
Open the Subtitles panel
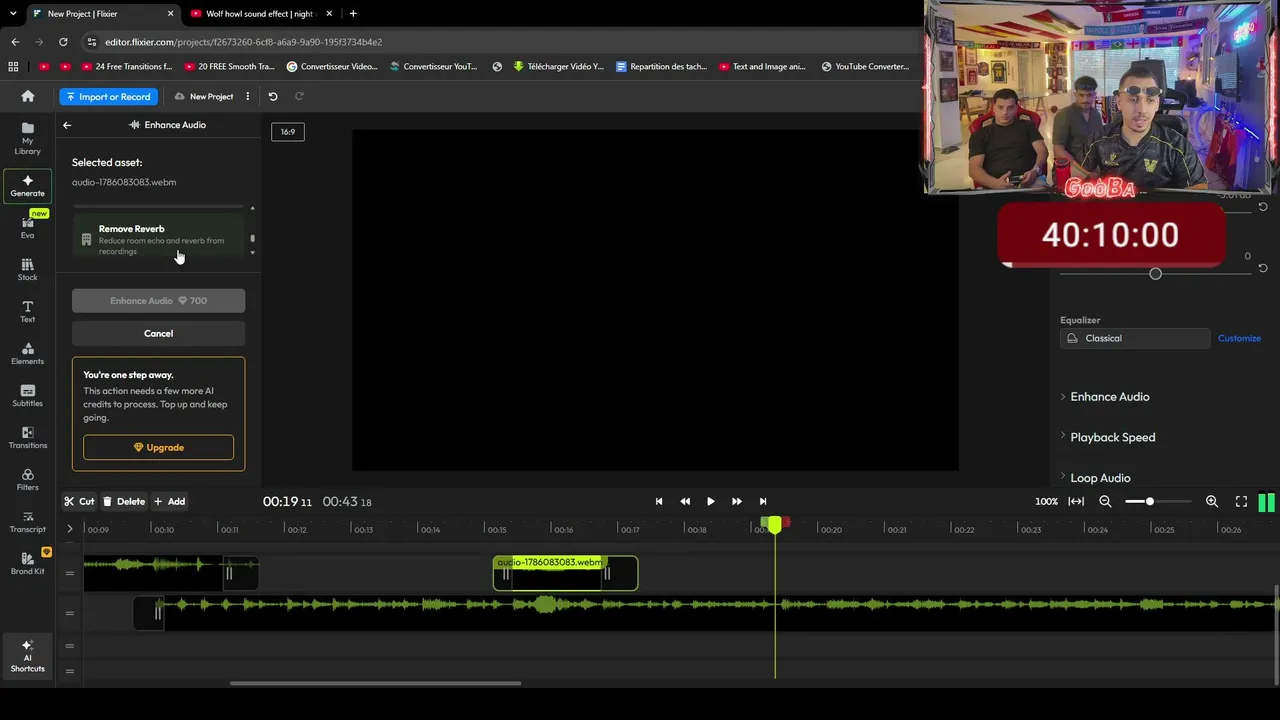[x=27, y=395]
